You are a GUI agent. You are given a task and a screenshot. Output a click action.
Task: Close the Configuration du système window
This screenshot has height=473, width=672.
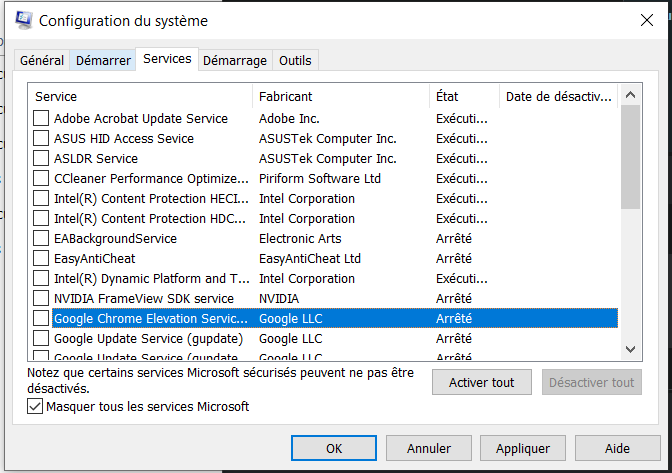tap(645, 20)
